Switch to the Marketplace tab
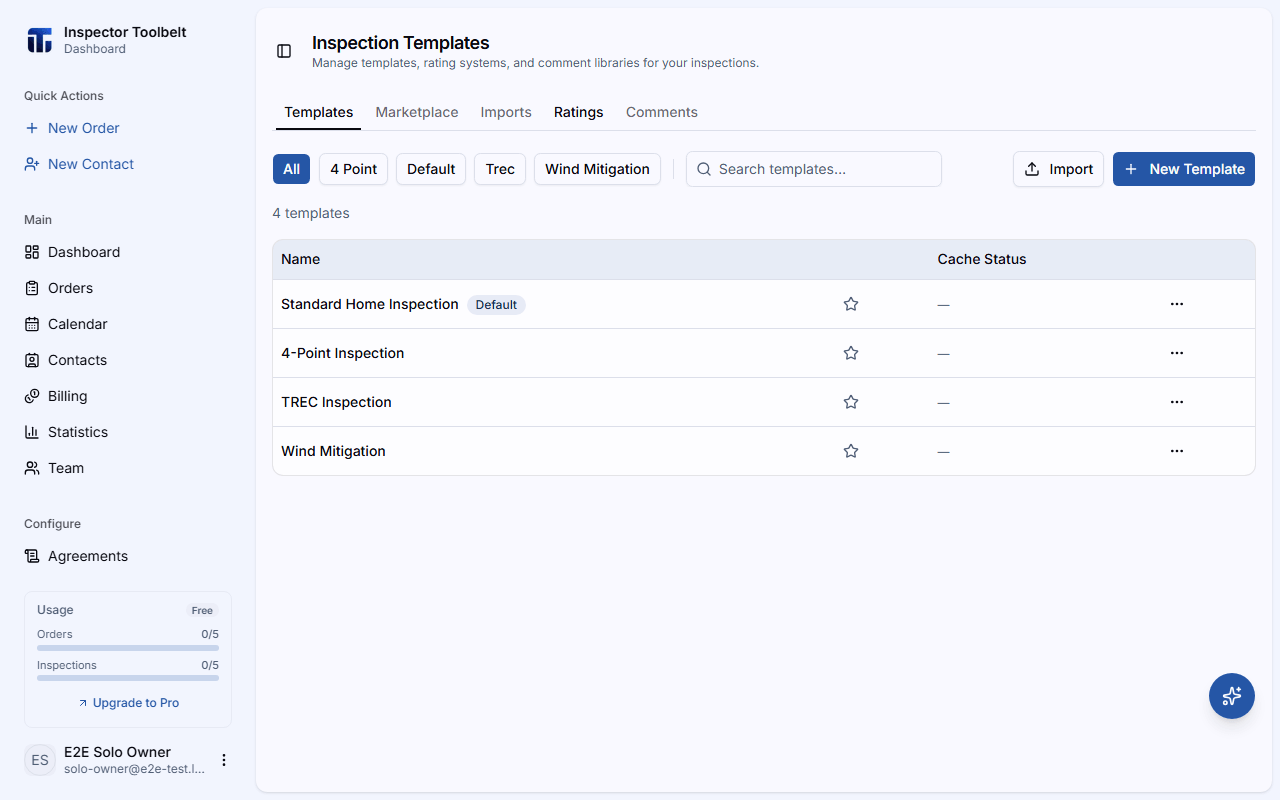 417,112
